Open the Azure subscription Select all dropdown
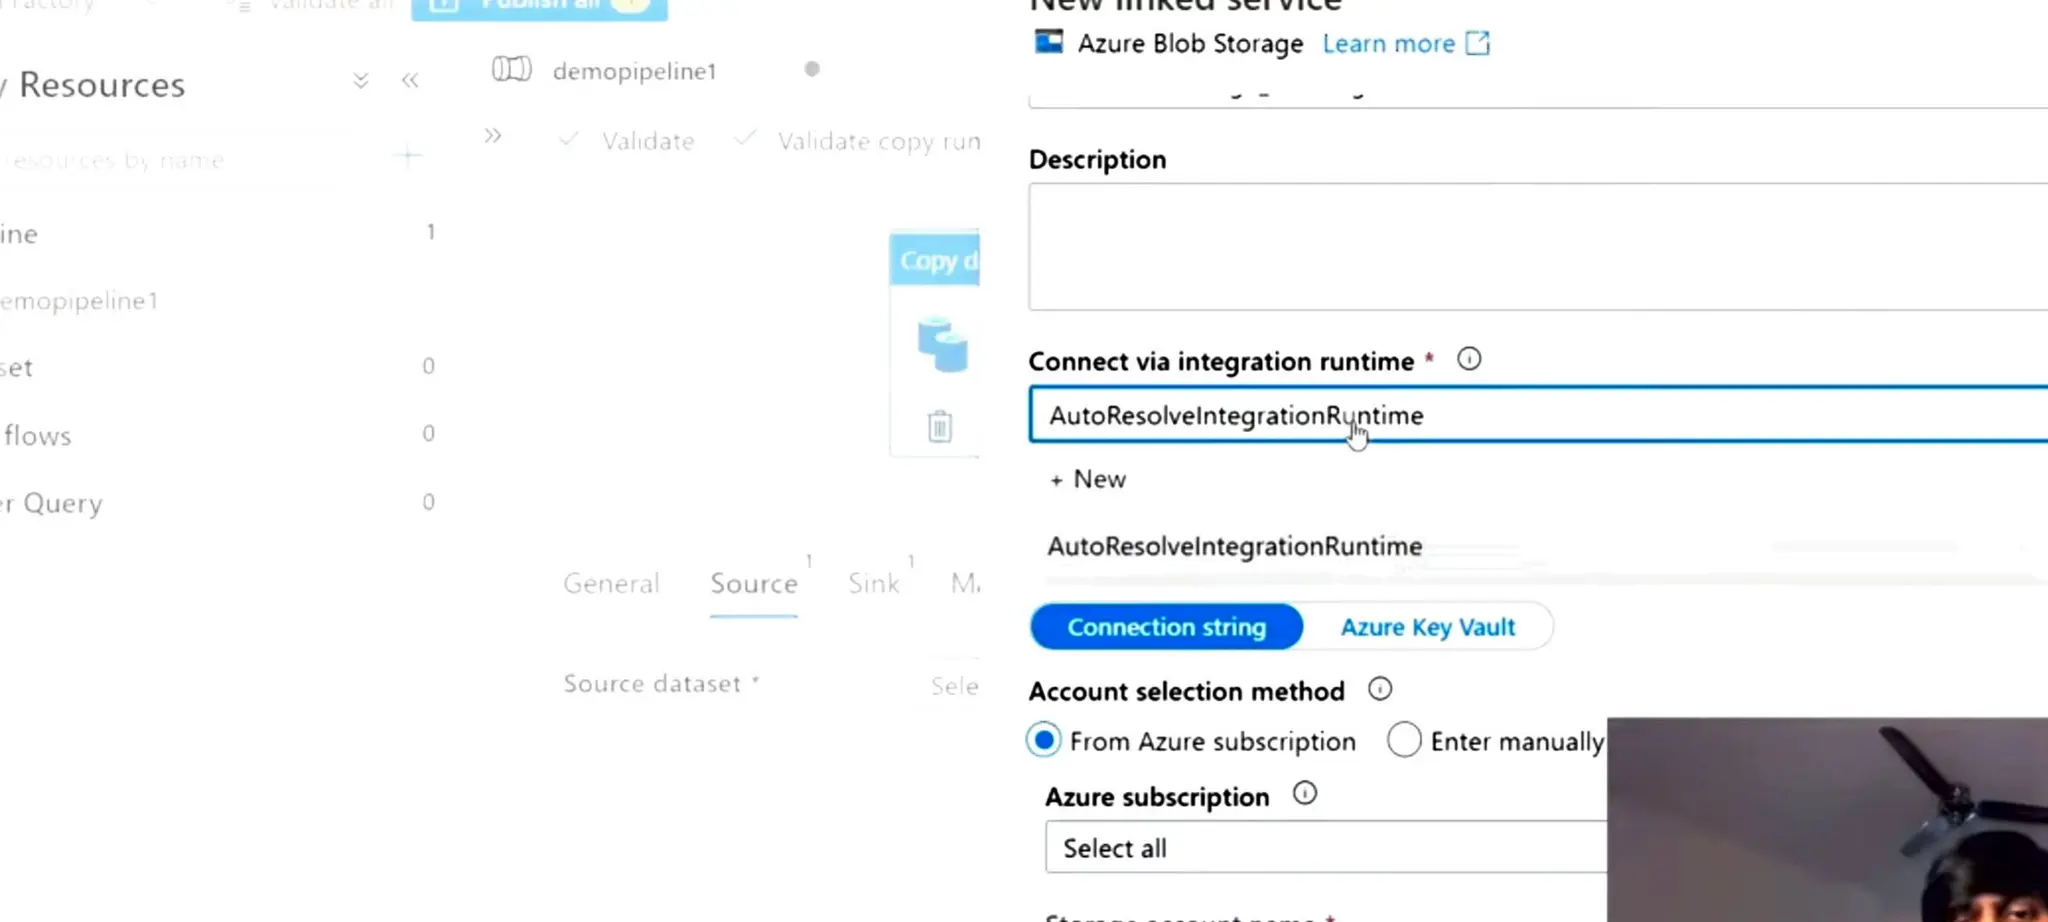 (x=1326, y=848)
